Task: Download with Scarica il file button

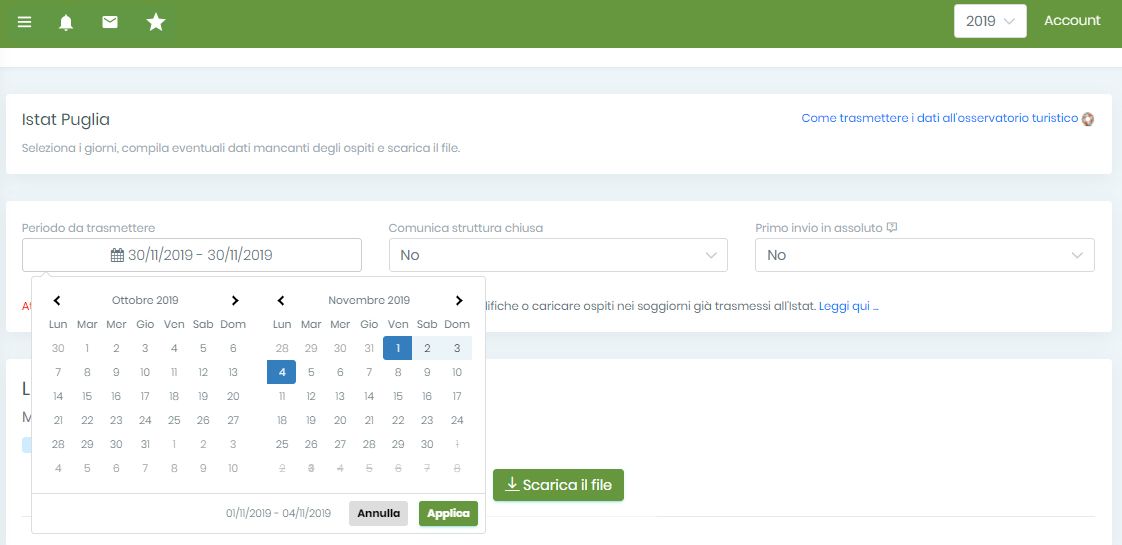Action: (x=558, y=485)
